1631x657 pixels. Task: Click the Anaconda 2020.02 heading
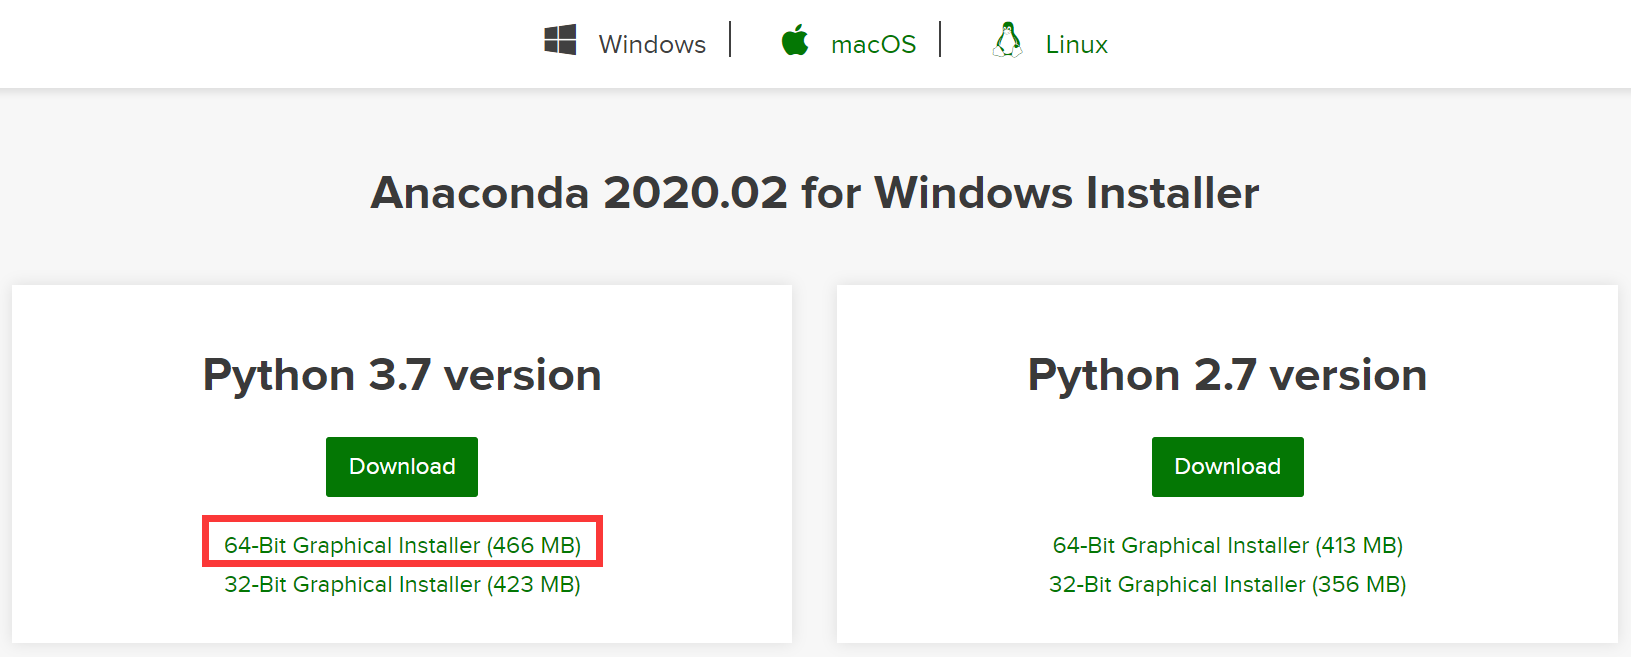(x=815, y=192)
